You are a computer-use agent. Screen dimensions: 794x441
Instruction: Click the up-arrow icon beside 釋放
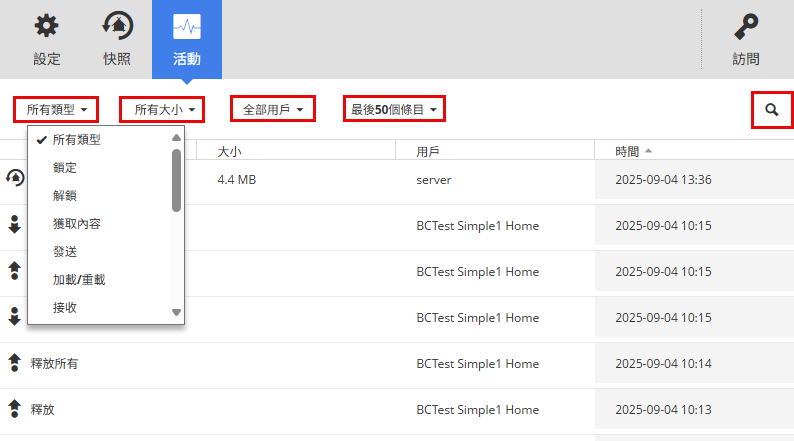point(15,409)
